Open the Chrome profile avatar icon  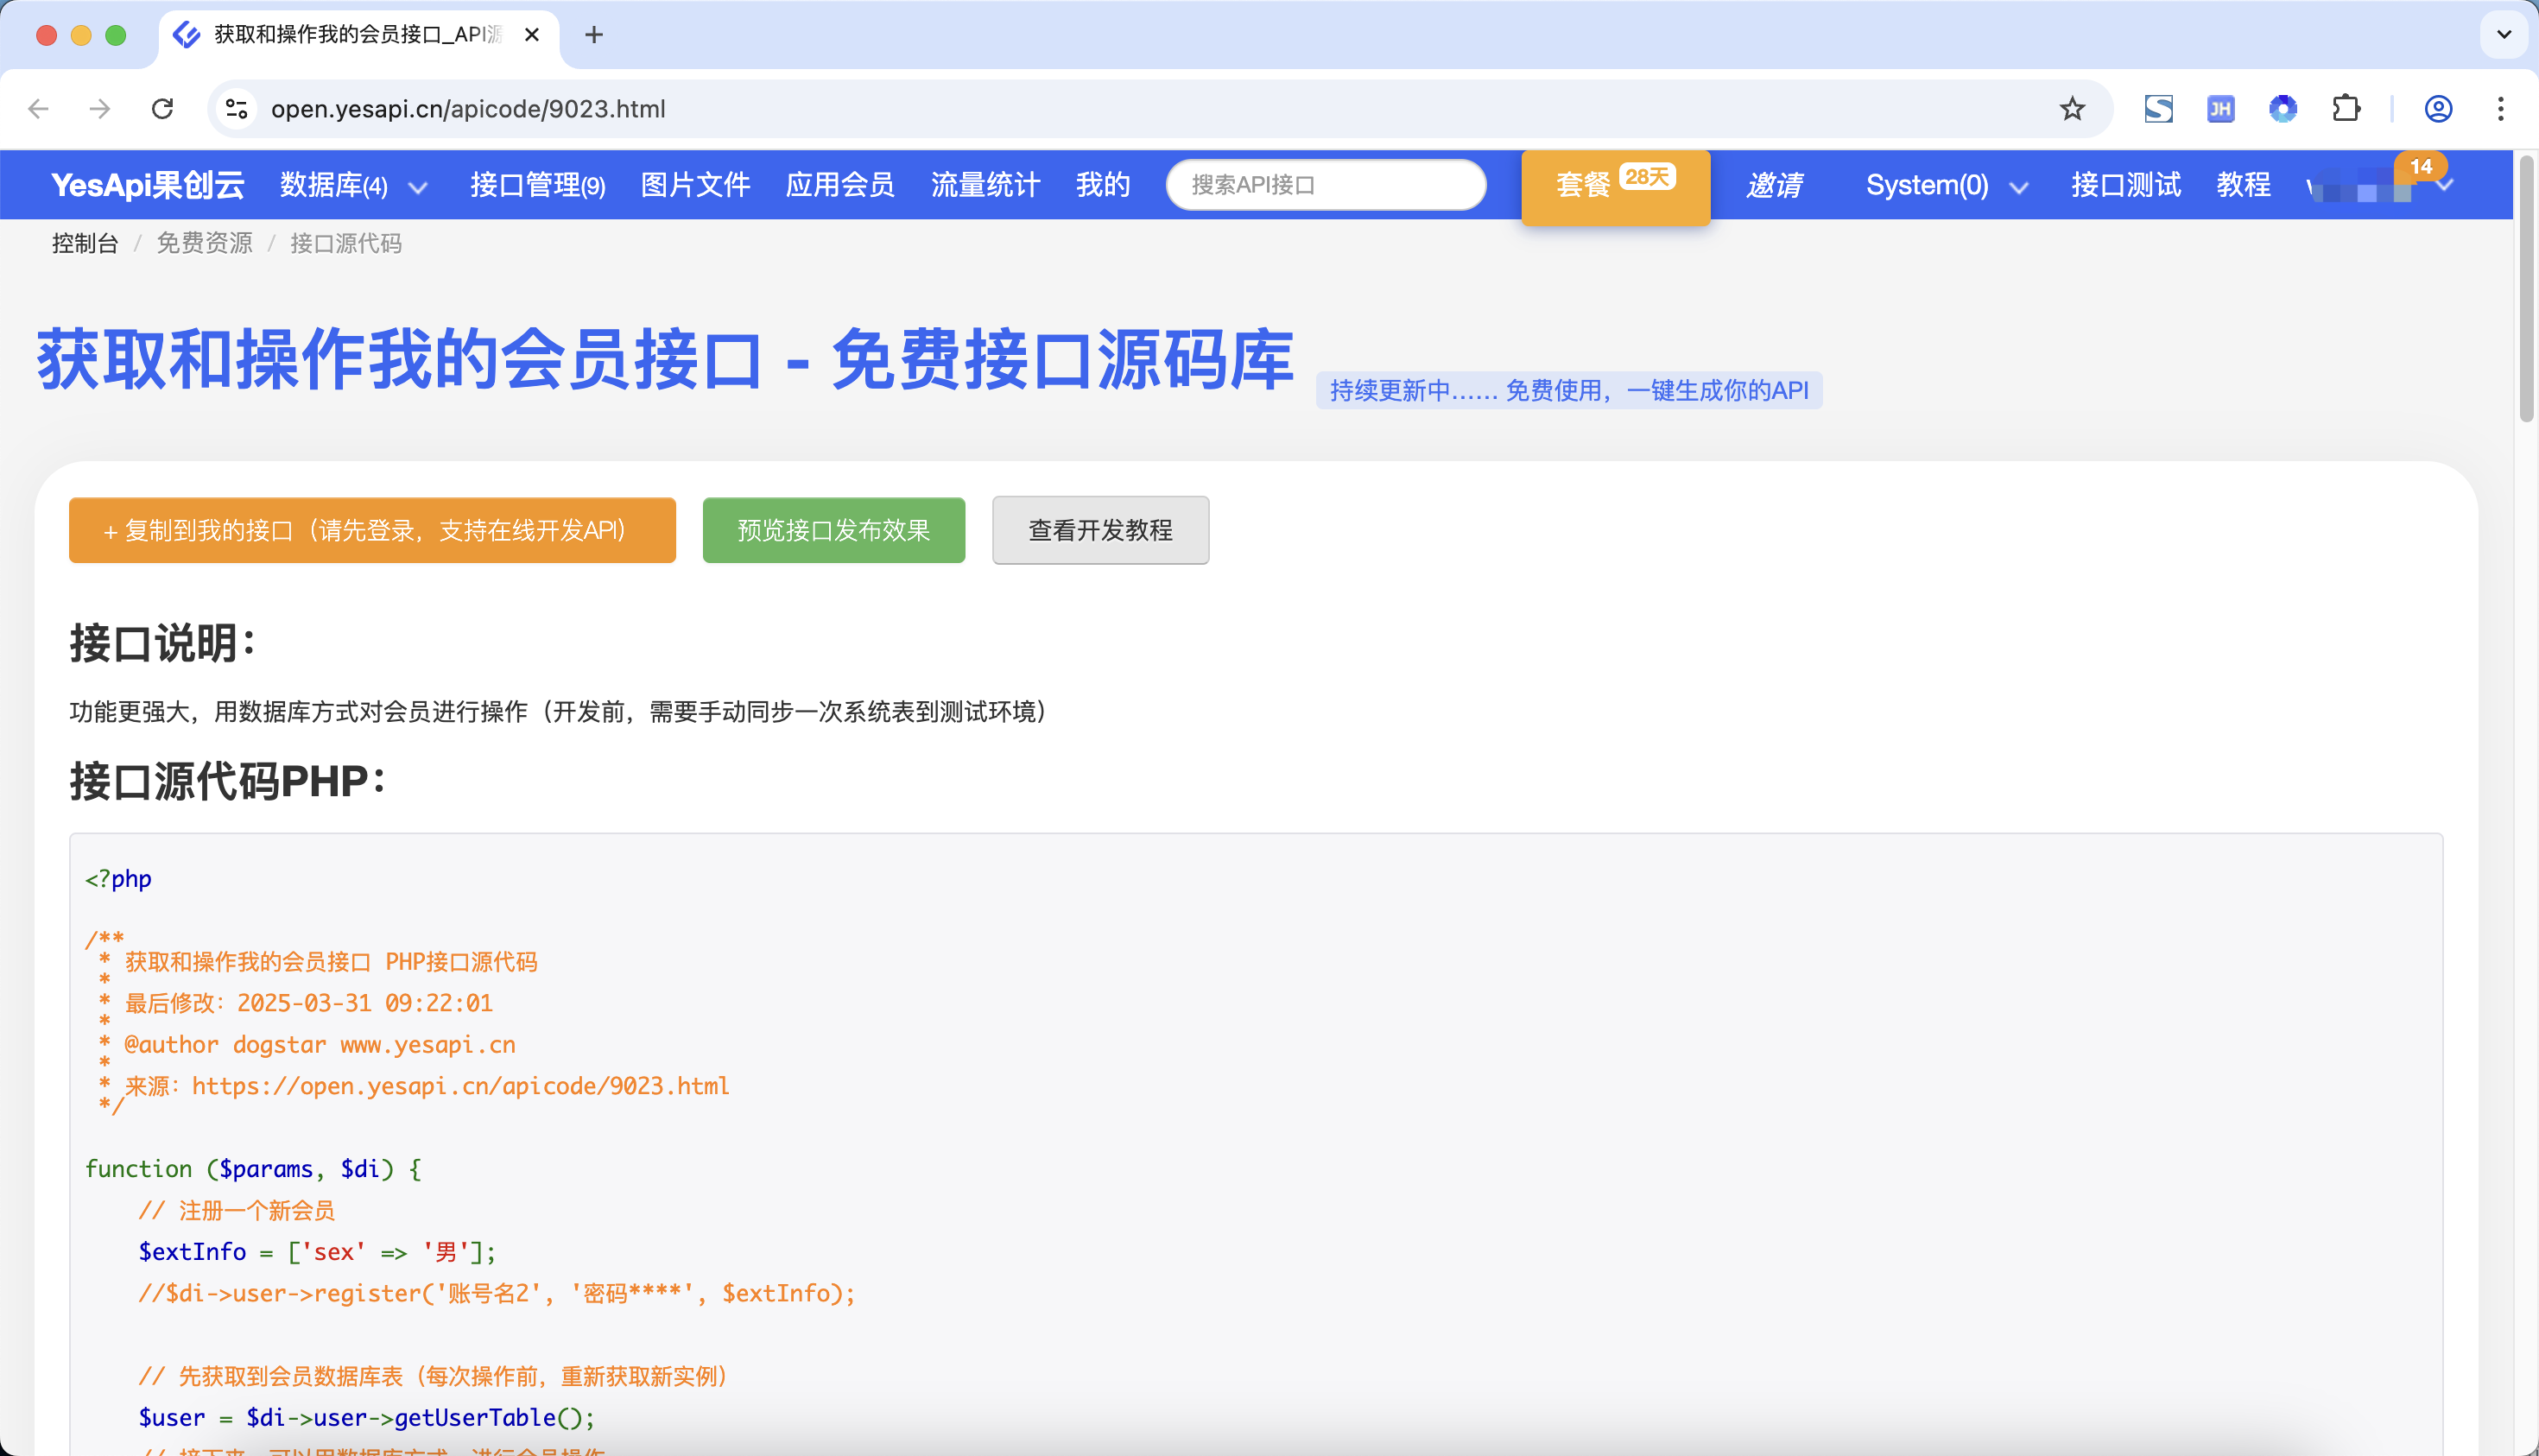(2438, 108)
